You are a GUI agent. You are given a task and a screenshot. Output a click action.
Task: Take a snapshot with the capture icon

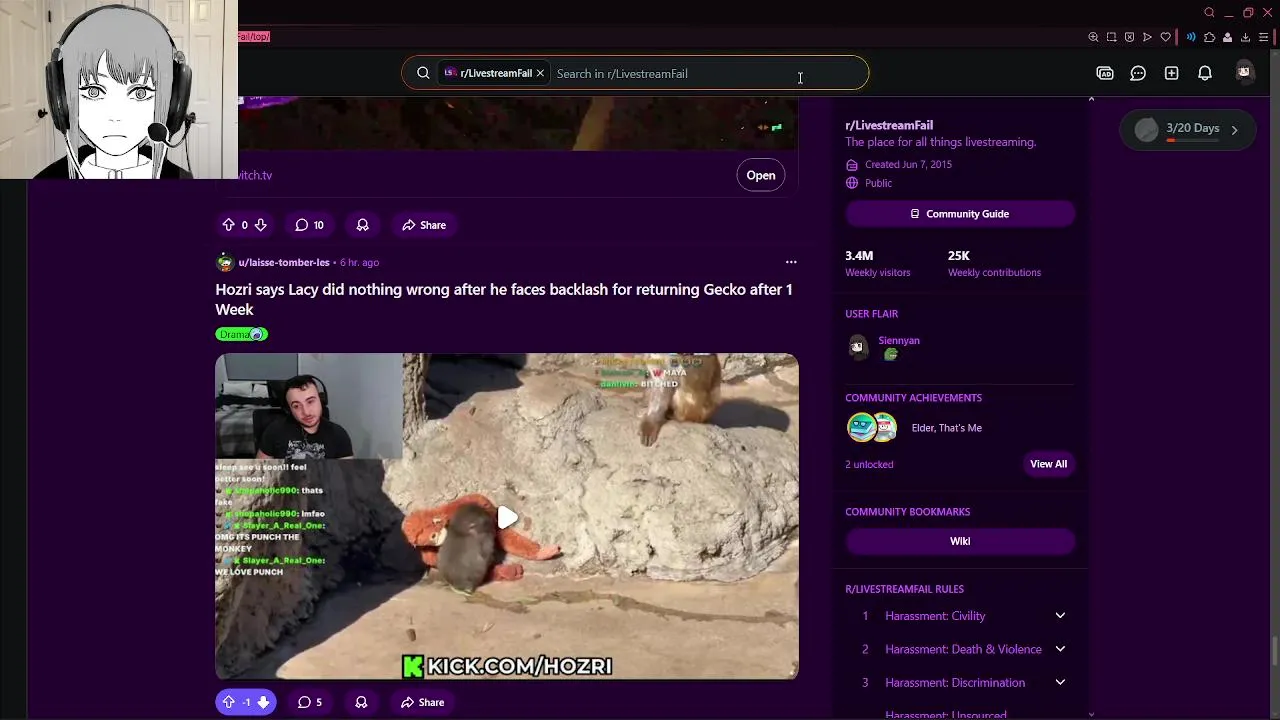1111,37
